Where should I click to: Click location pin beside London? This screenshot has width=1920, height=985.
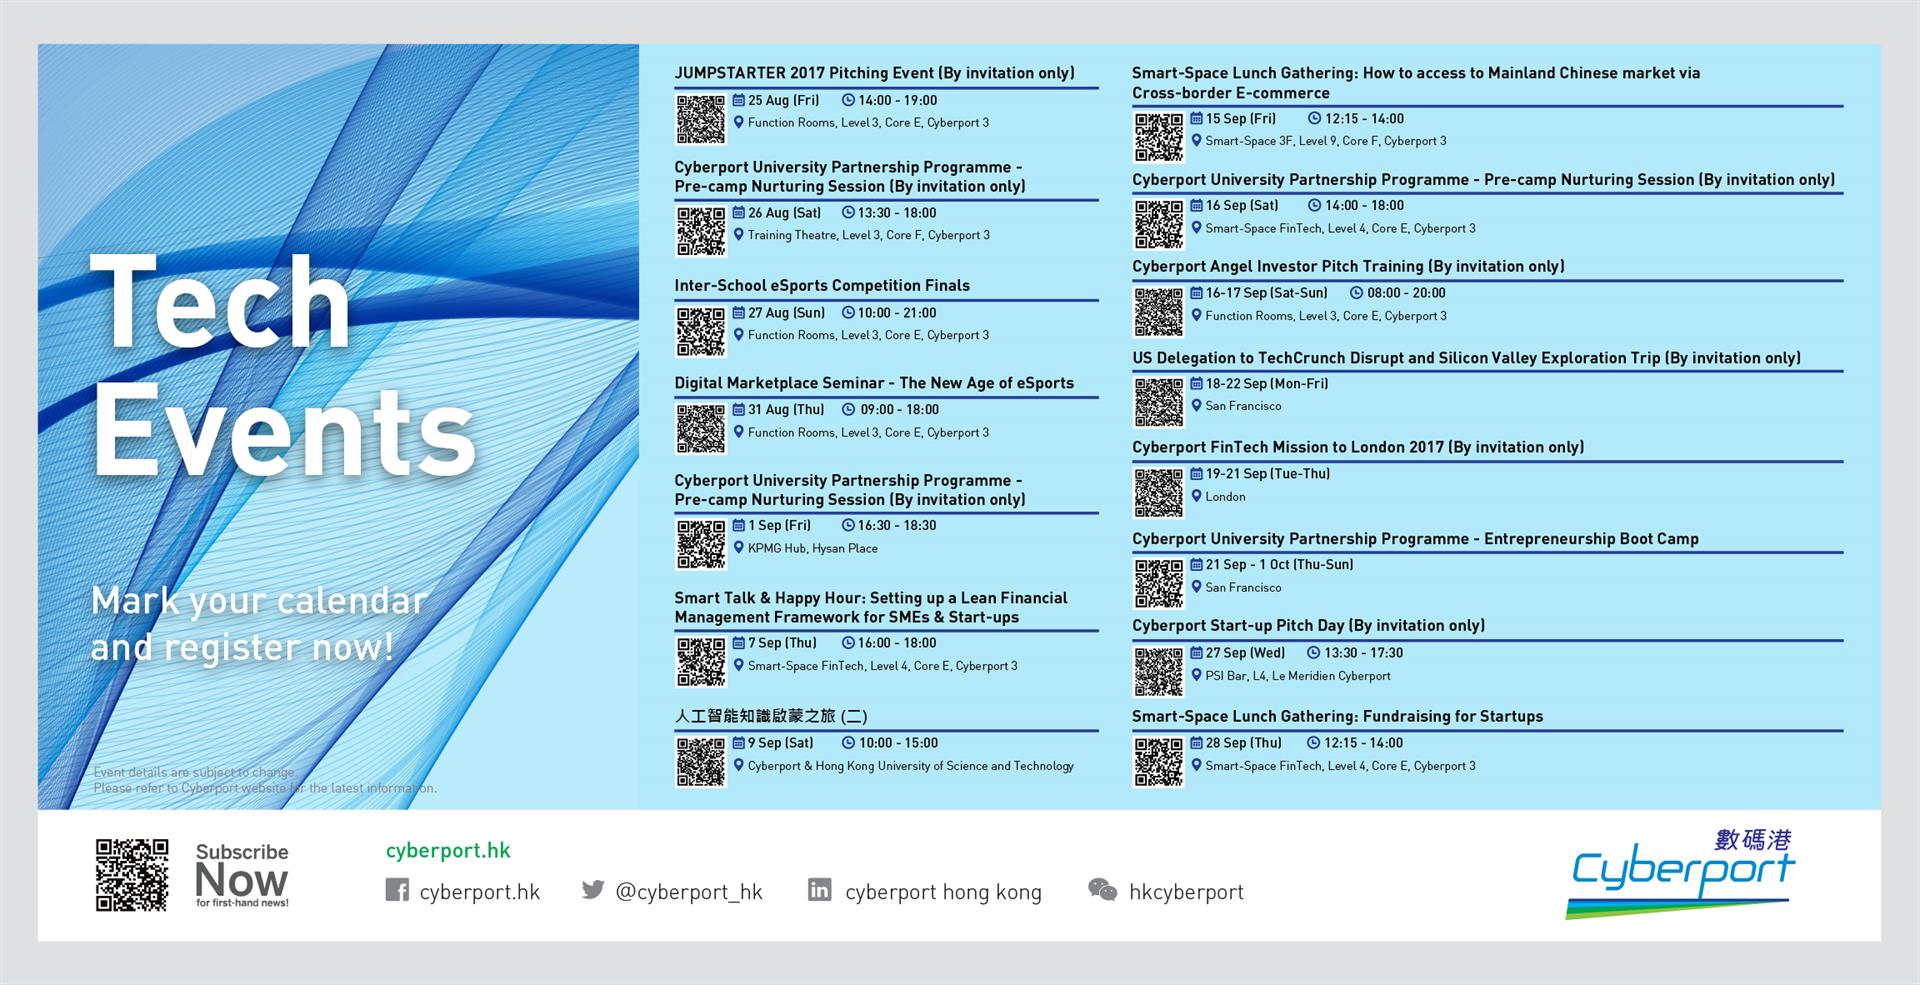click(1196, 496)
